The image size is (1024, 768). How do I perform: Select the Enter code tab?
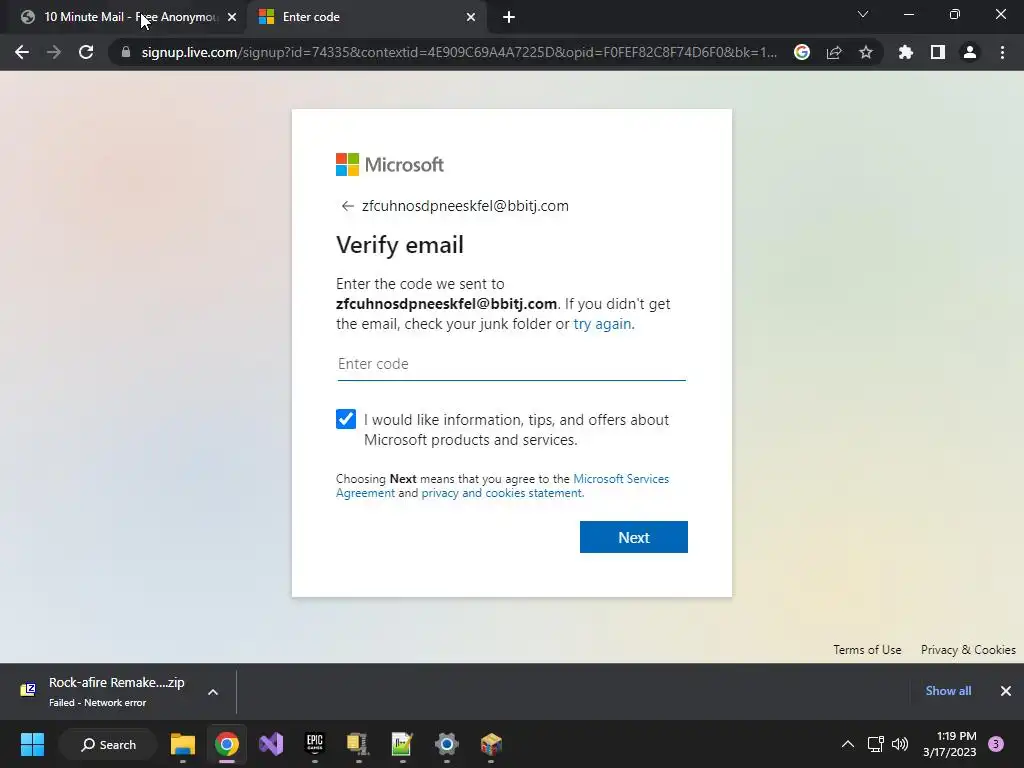pos(366,17)
